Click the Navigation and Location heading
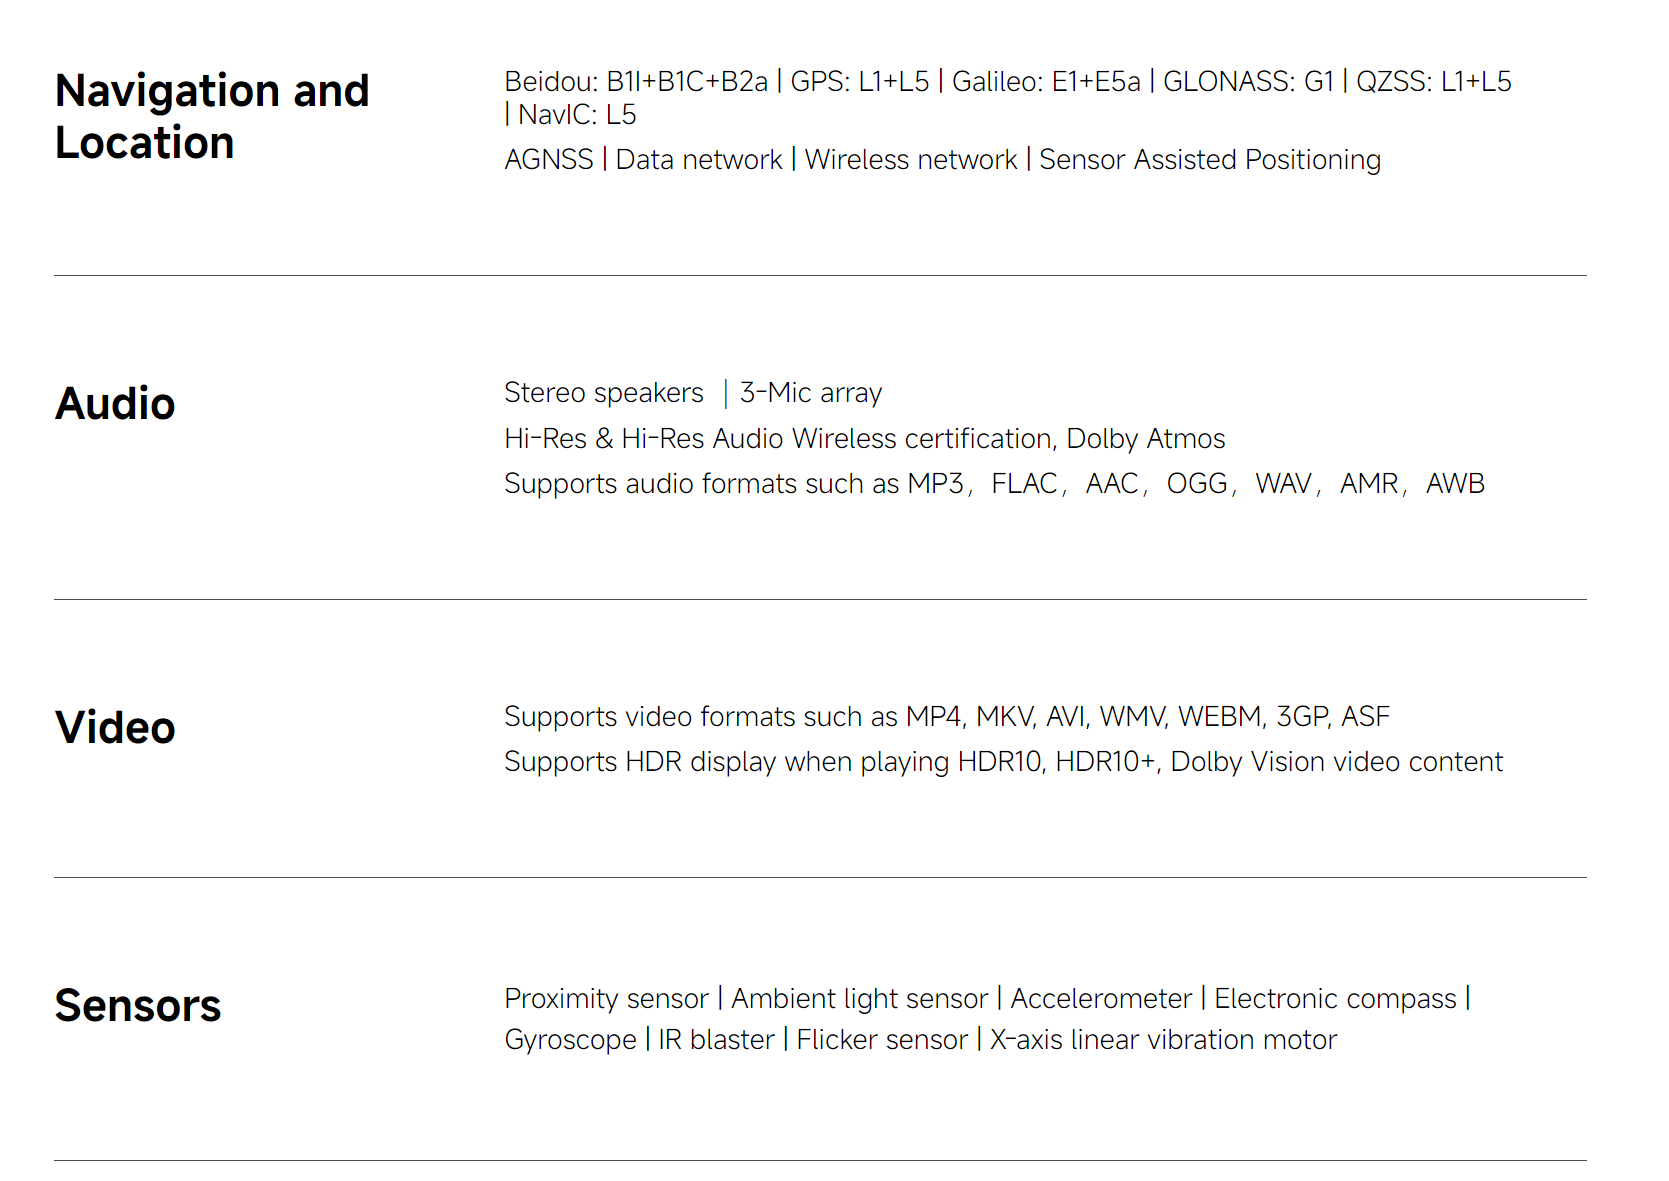The height and width of the screenshot is (1181, 1669). pyautogui.click(x=212, y=116)
